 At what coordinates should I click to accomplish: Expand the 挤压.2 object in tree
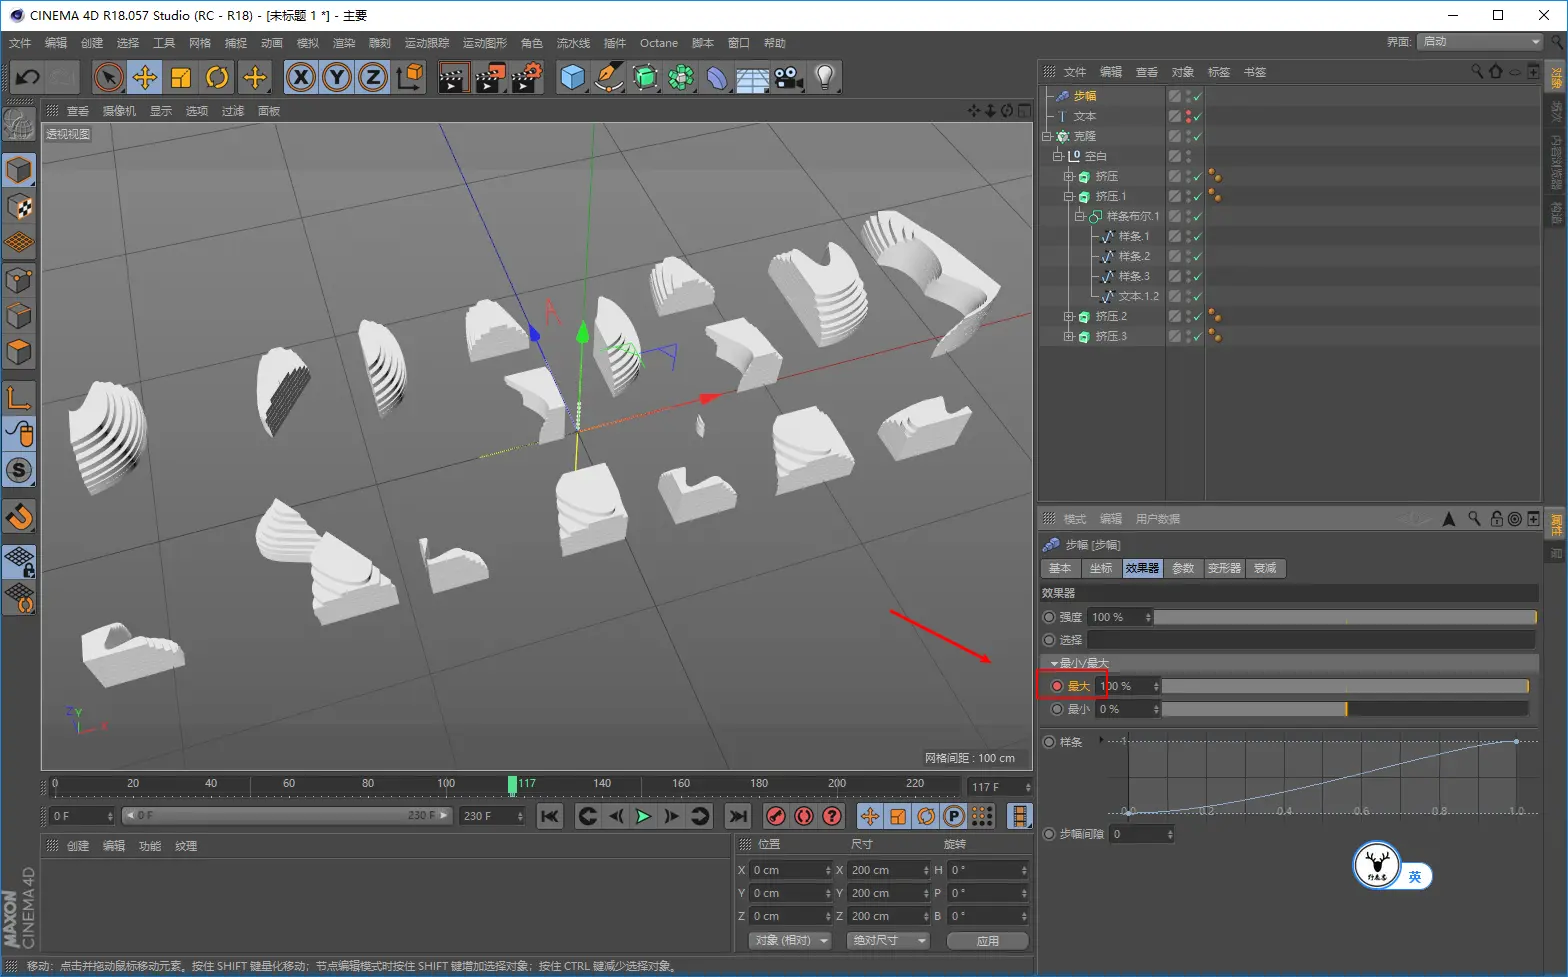pos(1069,316)
